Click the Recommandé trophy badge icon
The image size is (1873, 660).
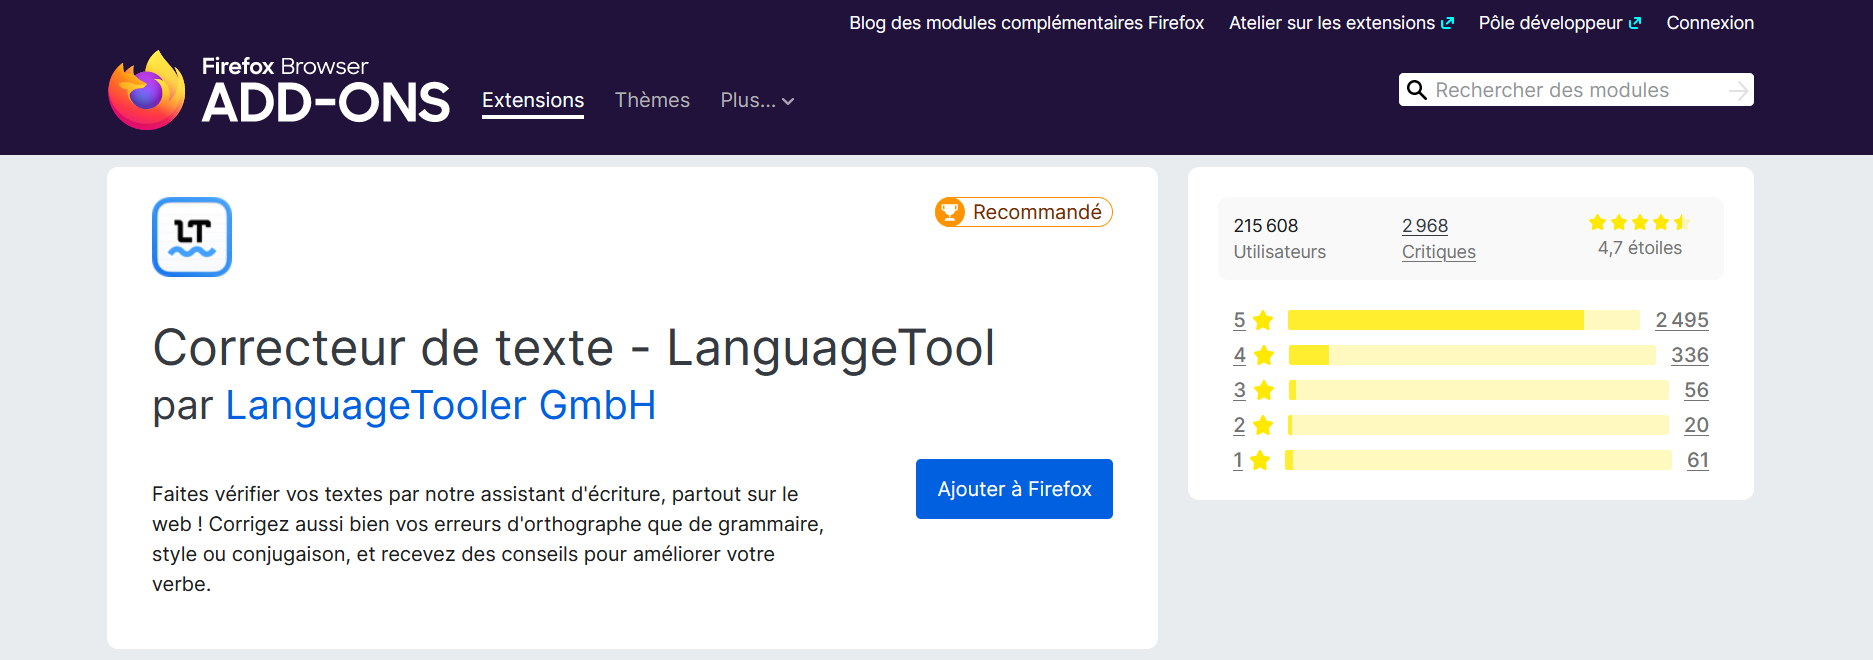950,212
